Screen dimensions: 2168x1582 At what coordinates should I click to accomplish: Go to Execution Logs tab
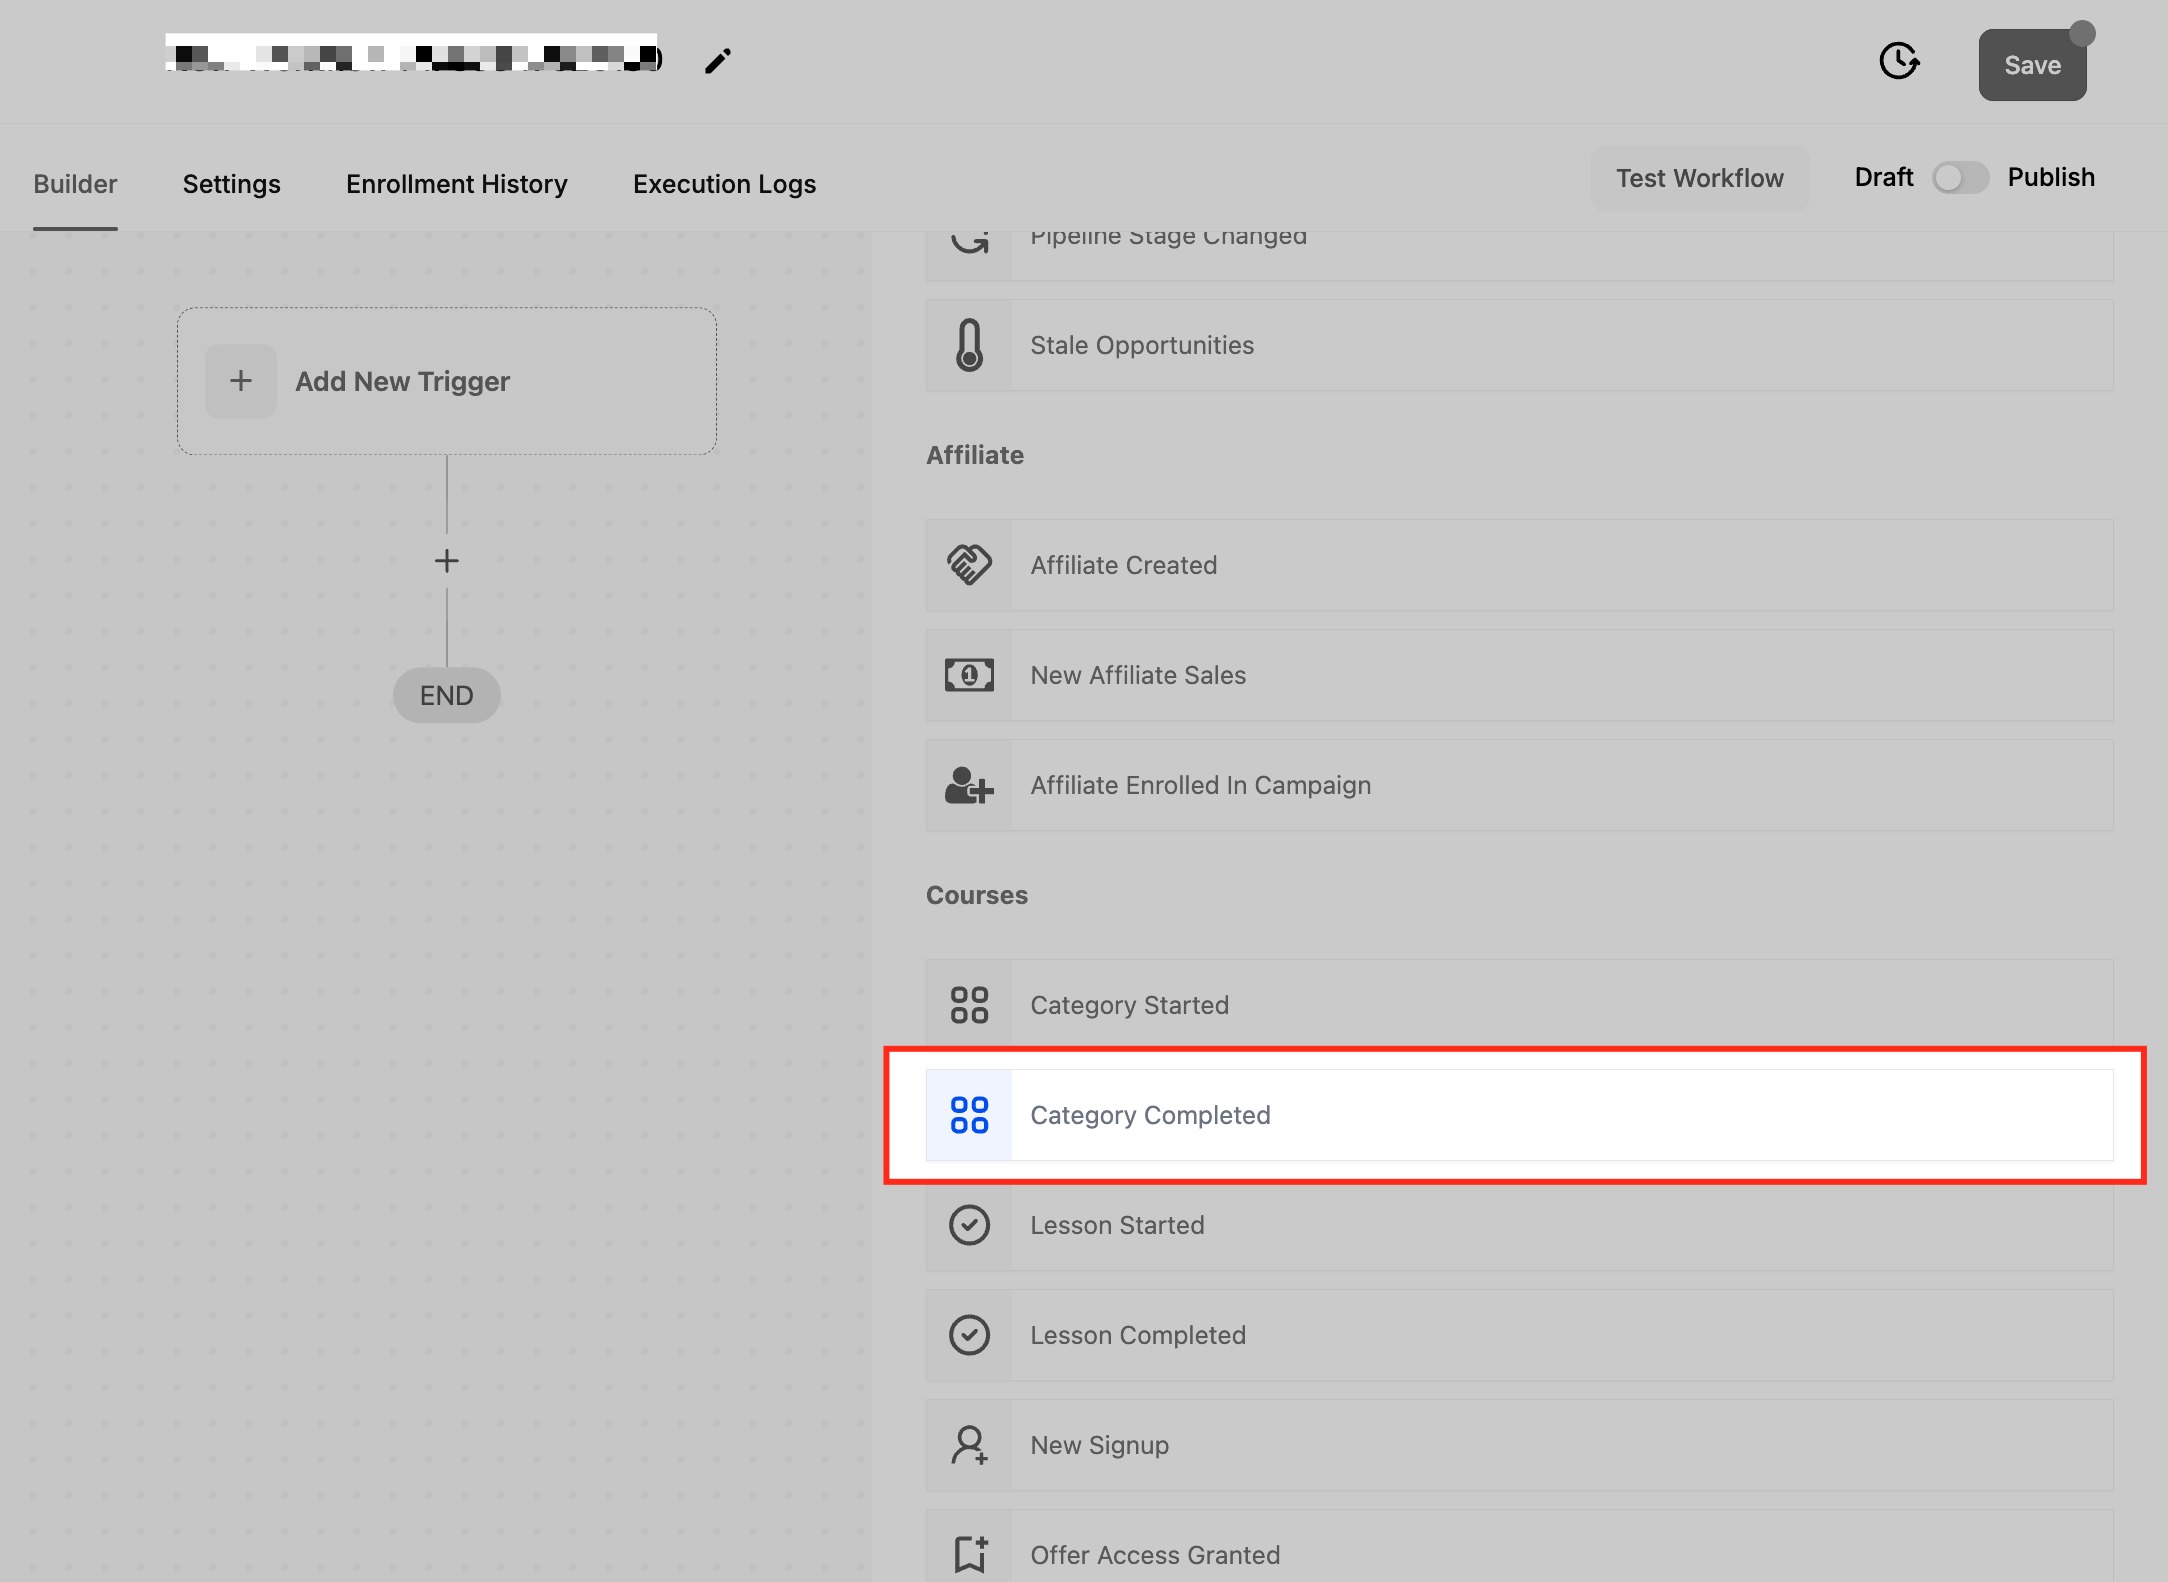click(724, 184)
